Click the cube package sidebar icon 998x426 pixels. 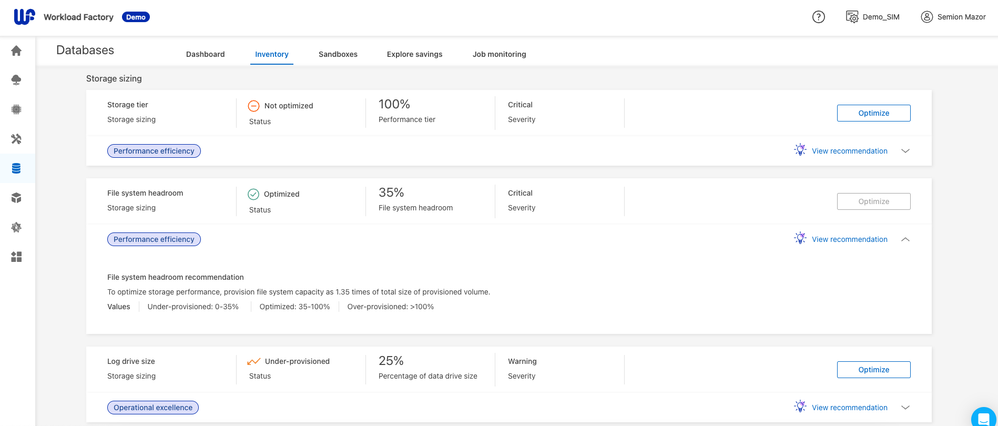click(x=16, y=198)
